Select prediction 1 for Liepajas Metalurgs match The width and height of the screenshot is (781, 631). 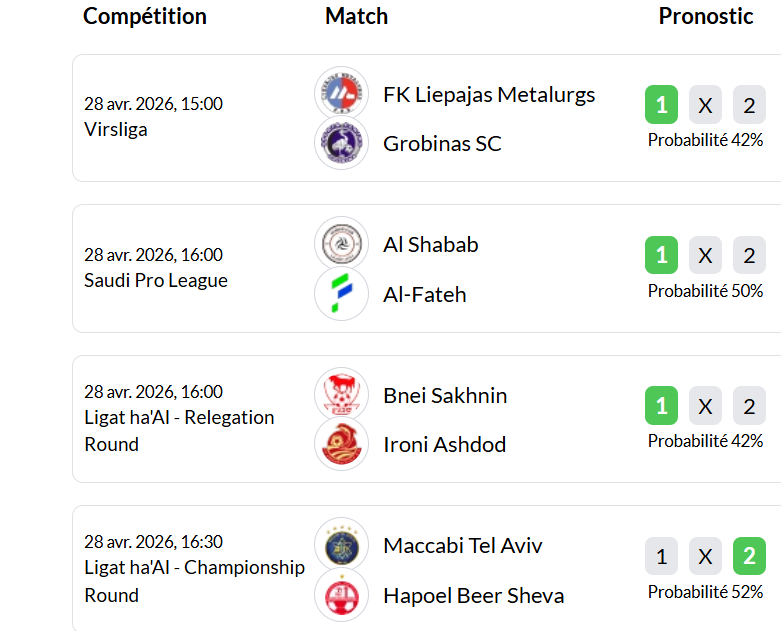click(661, 105)
